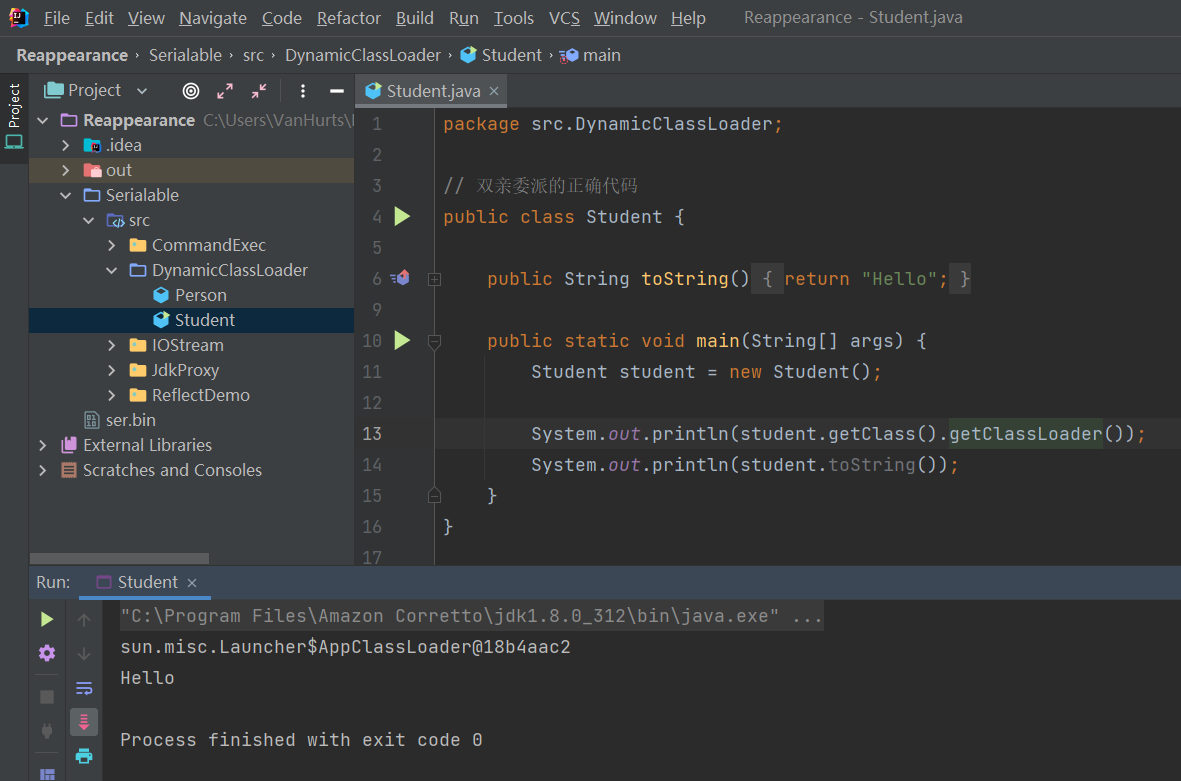Toggle soft-wrap in the Run console

(84, 688)
